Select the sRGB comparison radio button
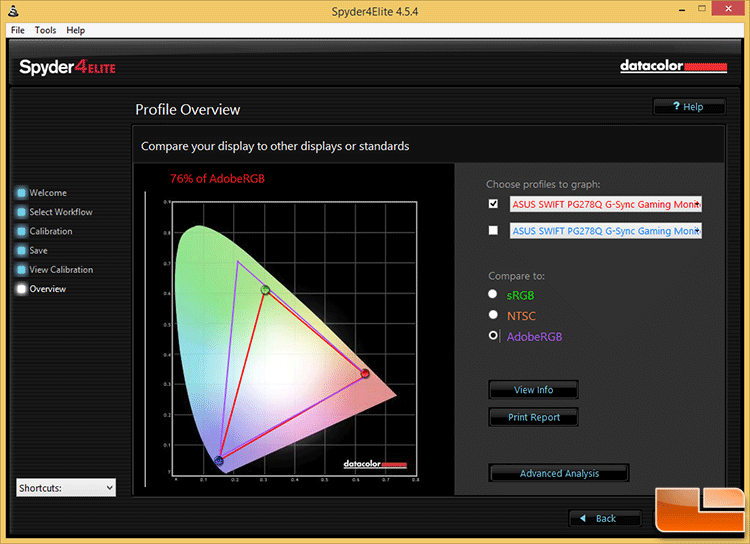Screen dimensions: 750x544 click(493, 294)
